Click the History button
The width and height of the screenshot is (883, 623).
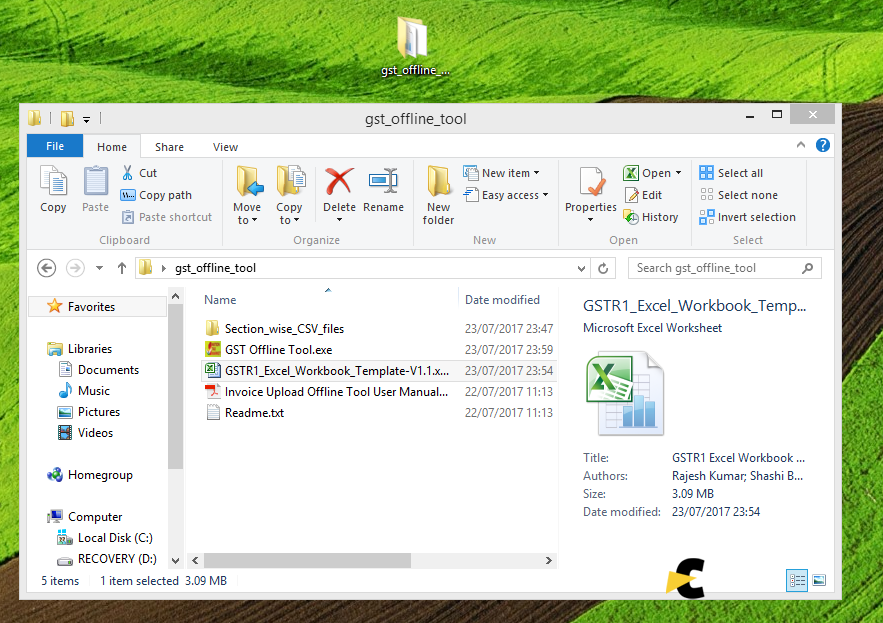[650, 217]
